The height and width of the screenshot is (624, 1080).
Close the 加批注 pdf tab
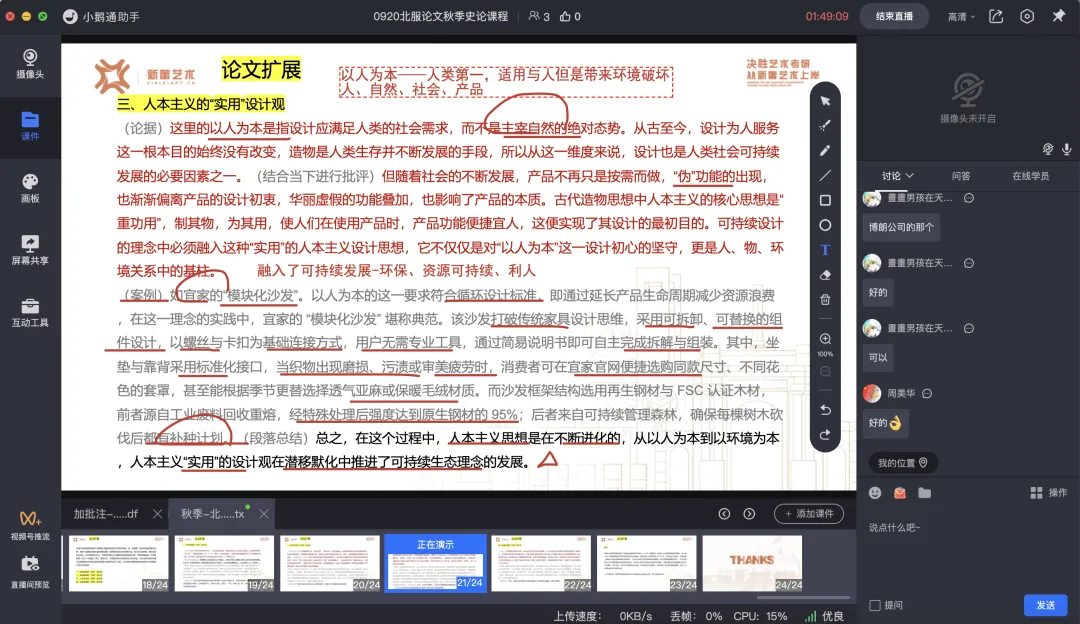tap(157, 514)
